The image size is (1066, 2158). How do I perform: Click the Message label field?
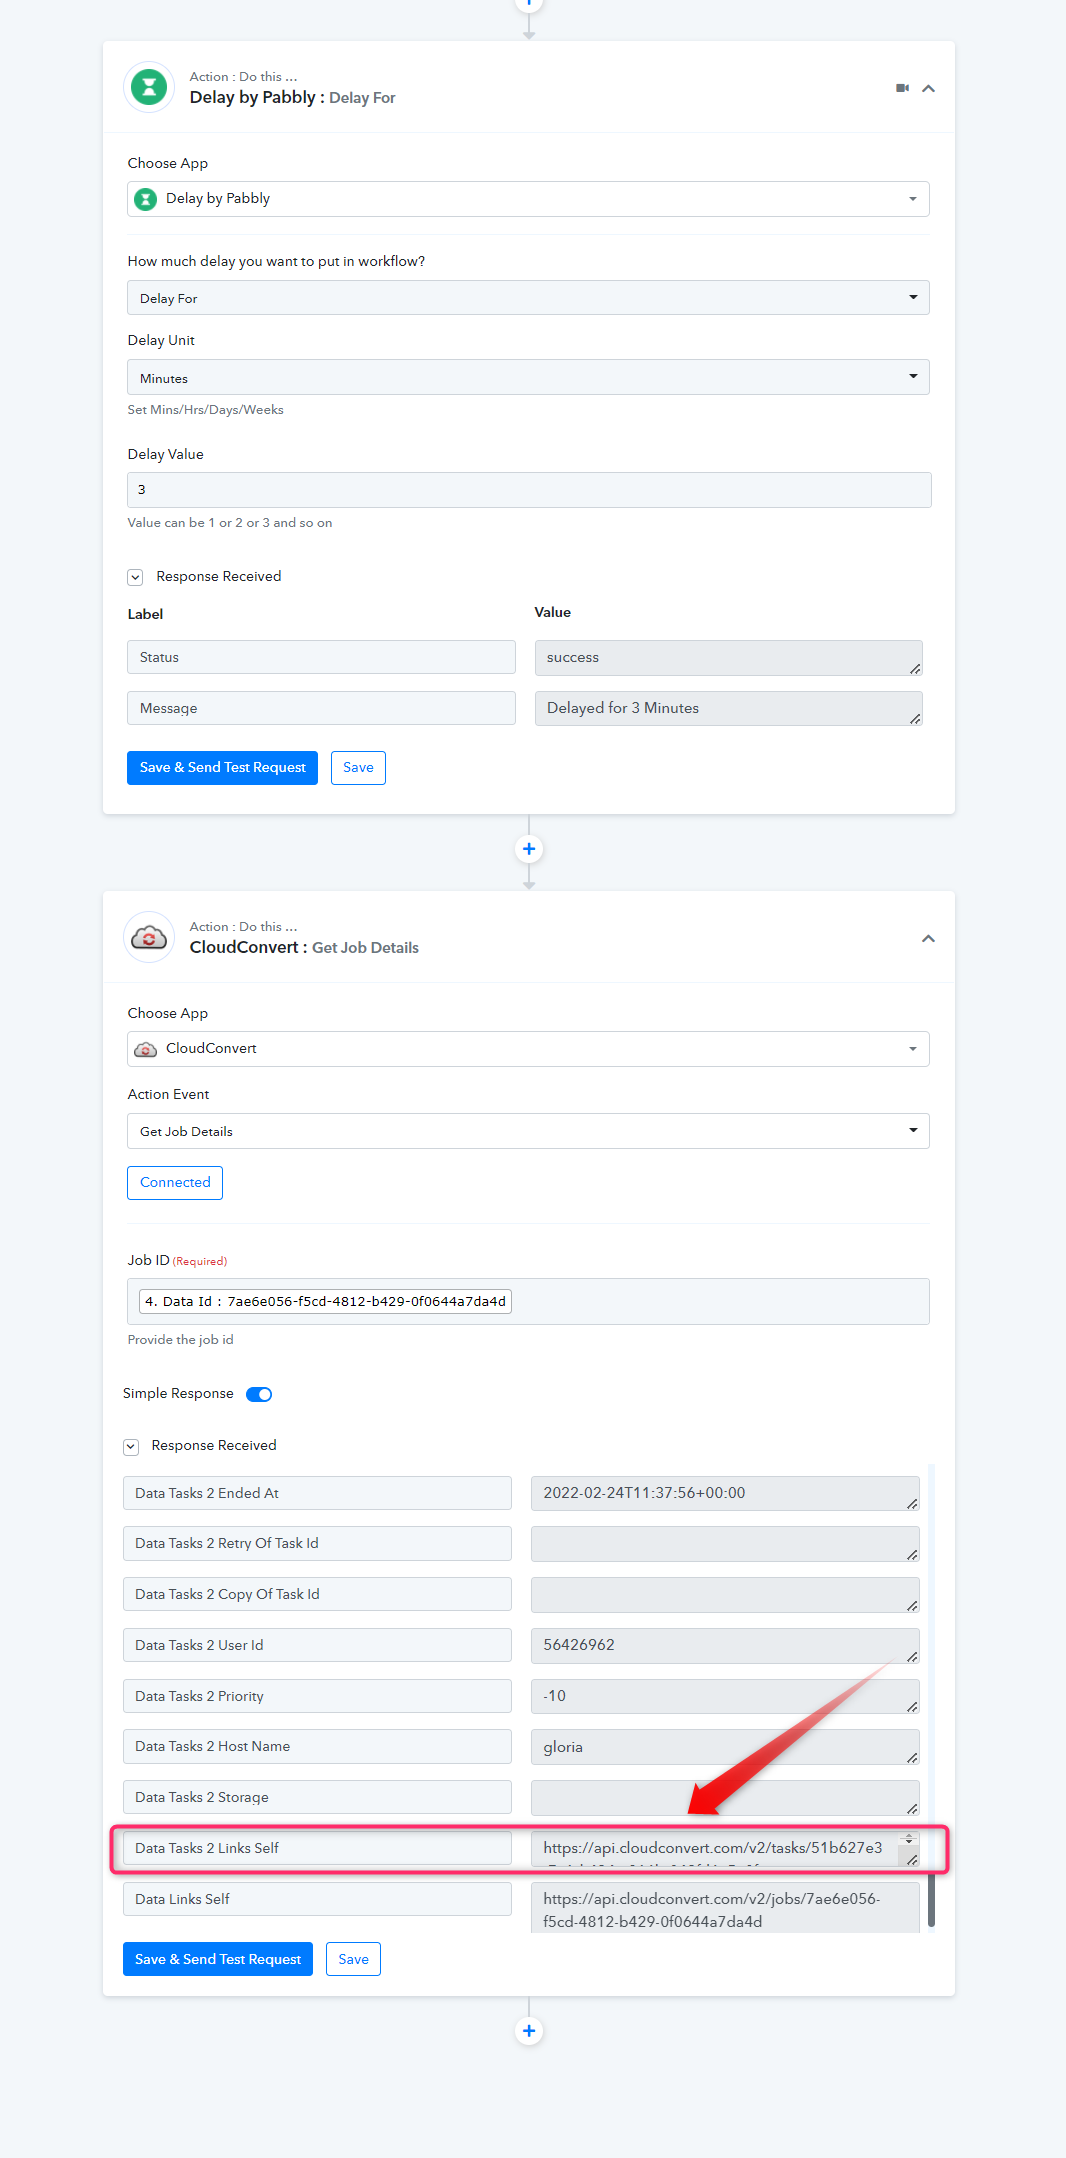coord(321,708)
